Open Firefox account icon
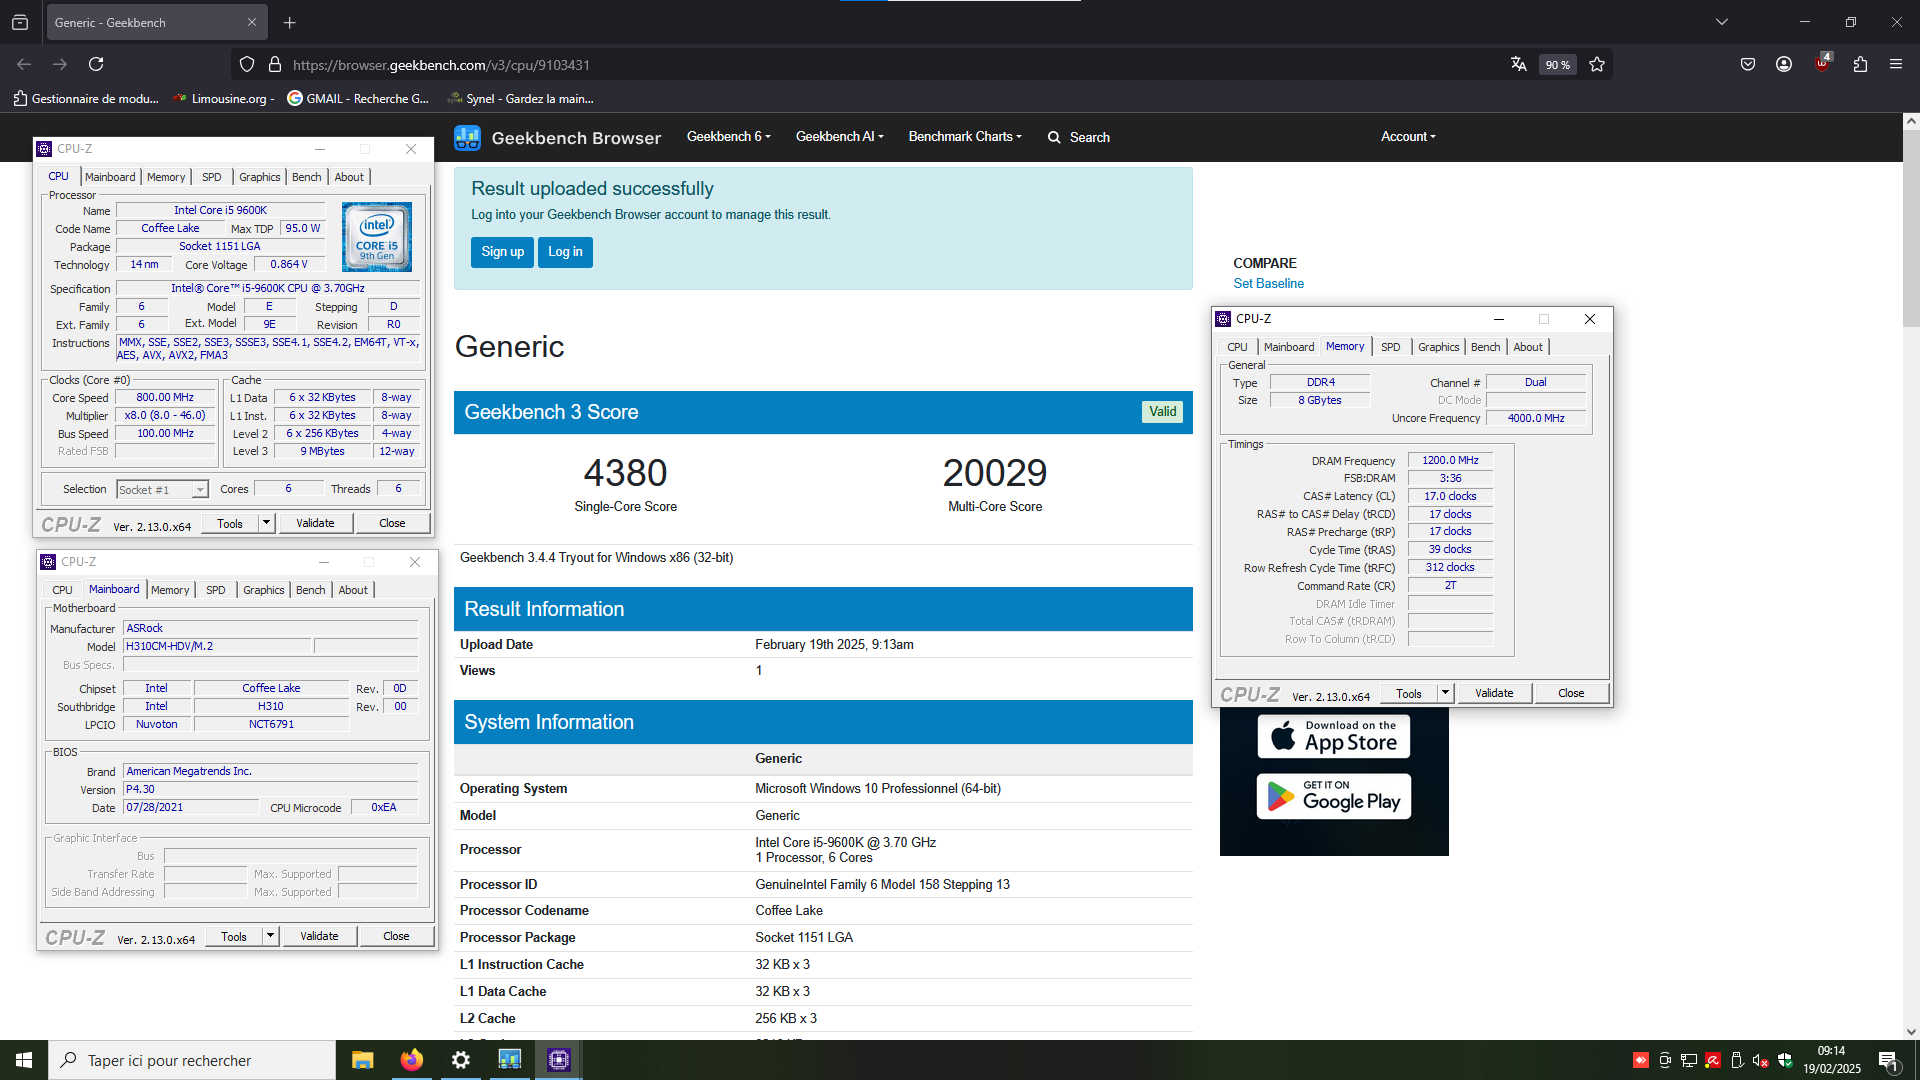This screenshot has height=1080, width=1920. pyautogui.click(x=1784, y=64)
